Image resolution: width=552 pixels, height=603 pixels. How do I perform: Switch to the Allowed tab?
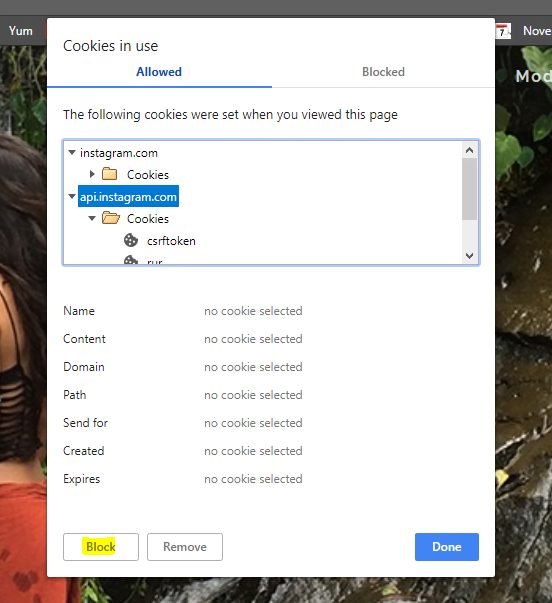click(159, 72)
